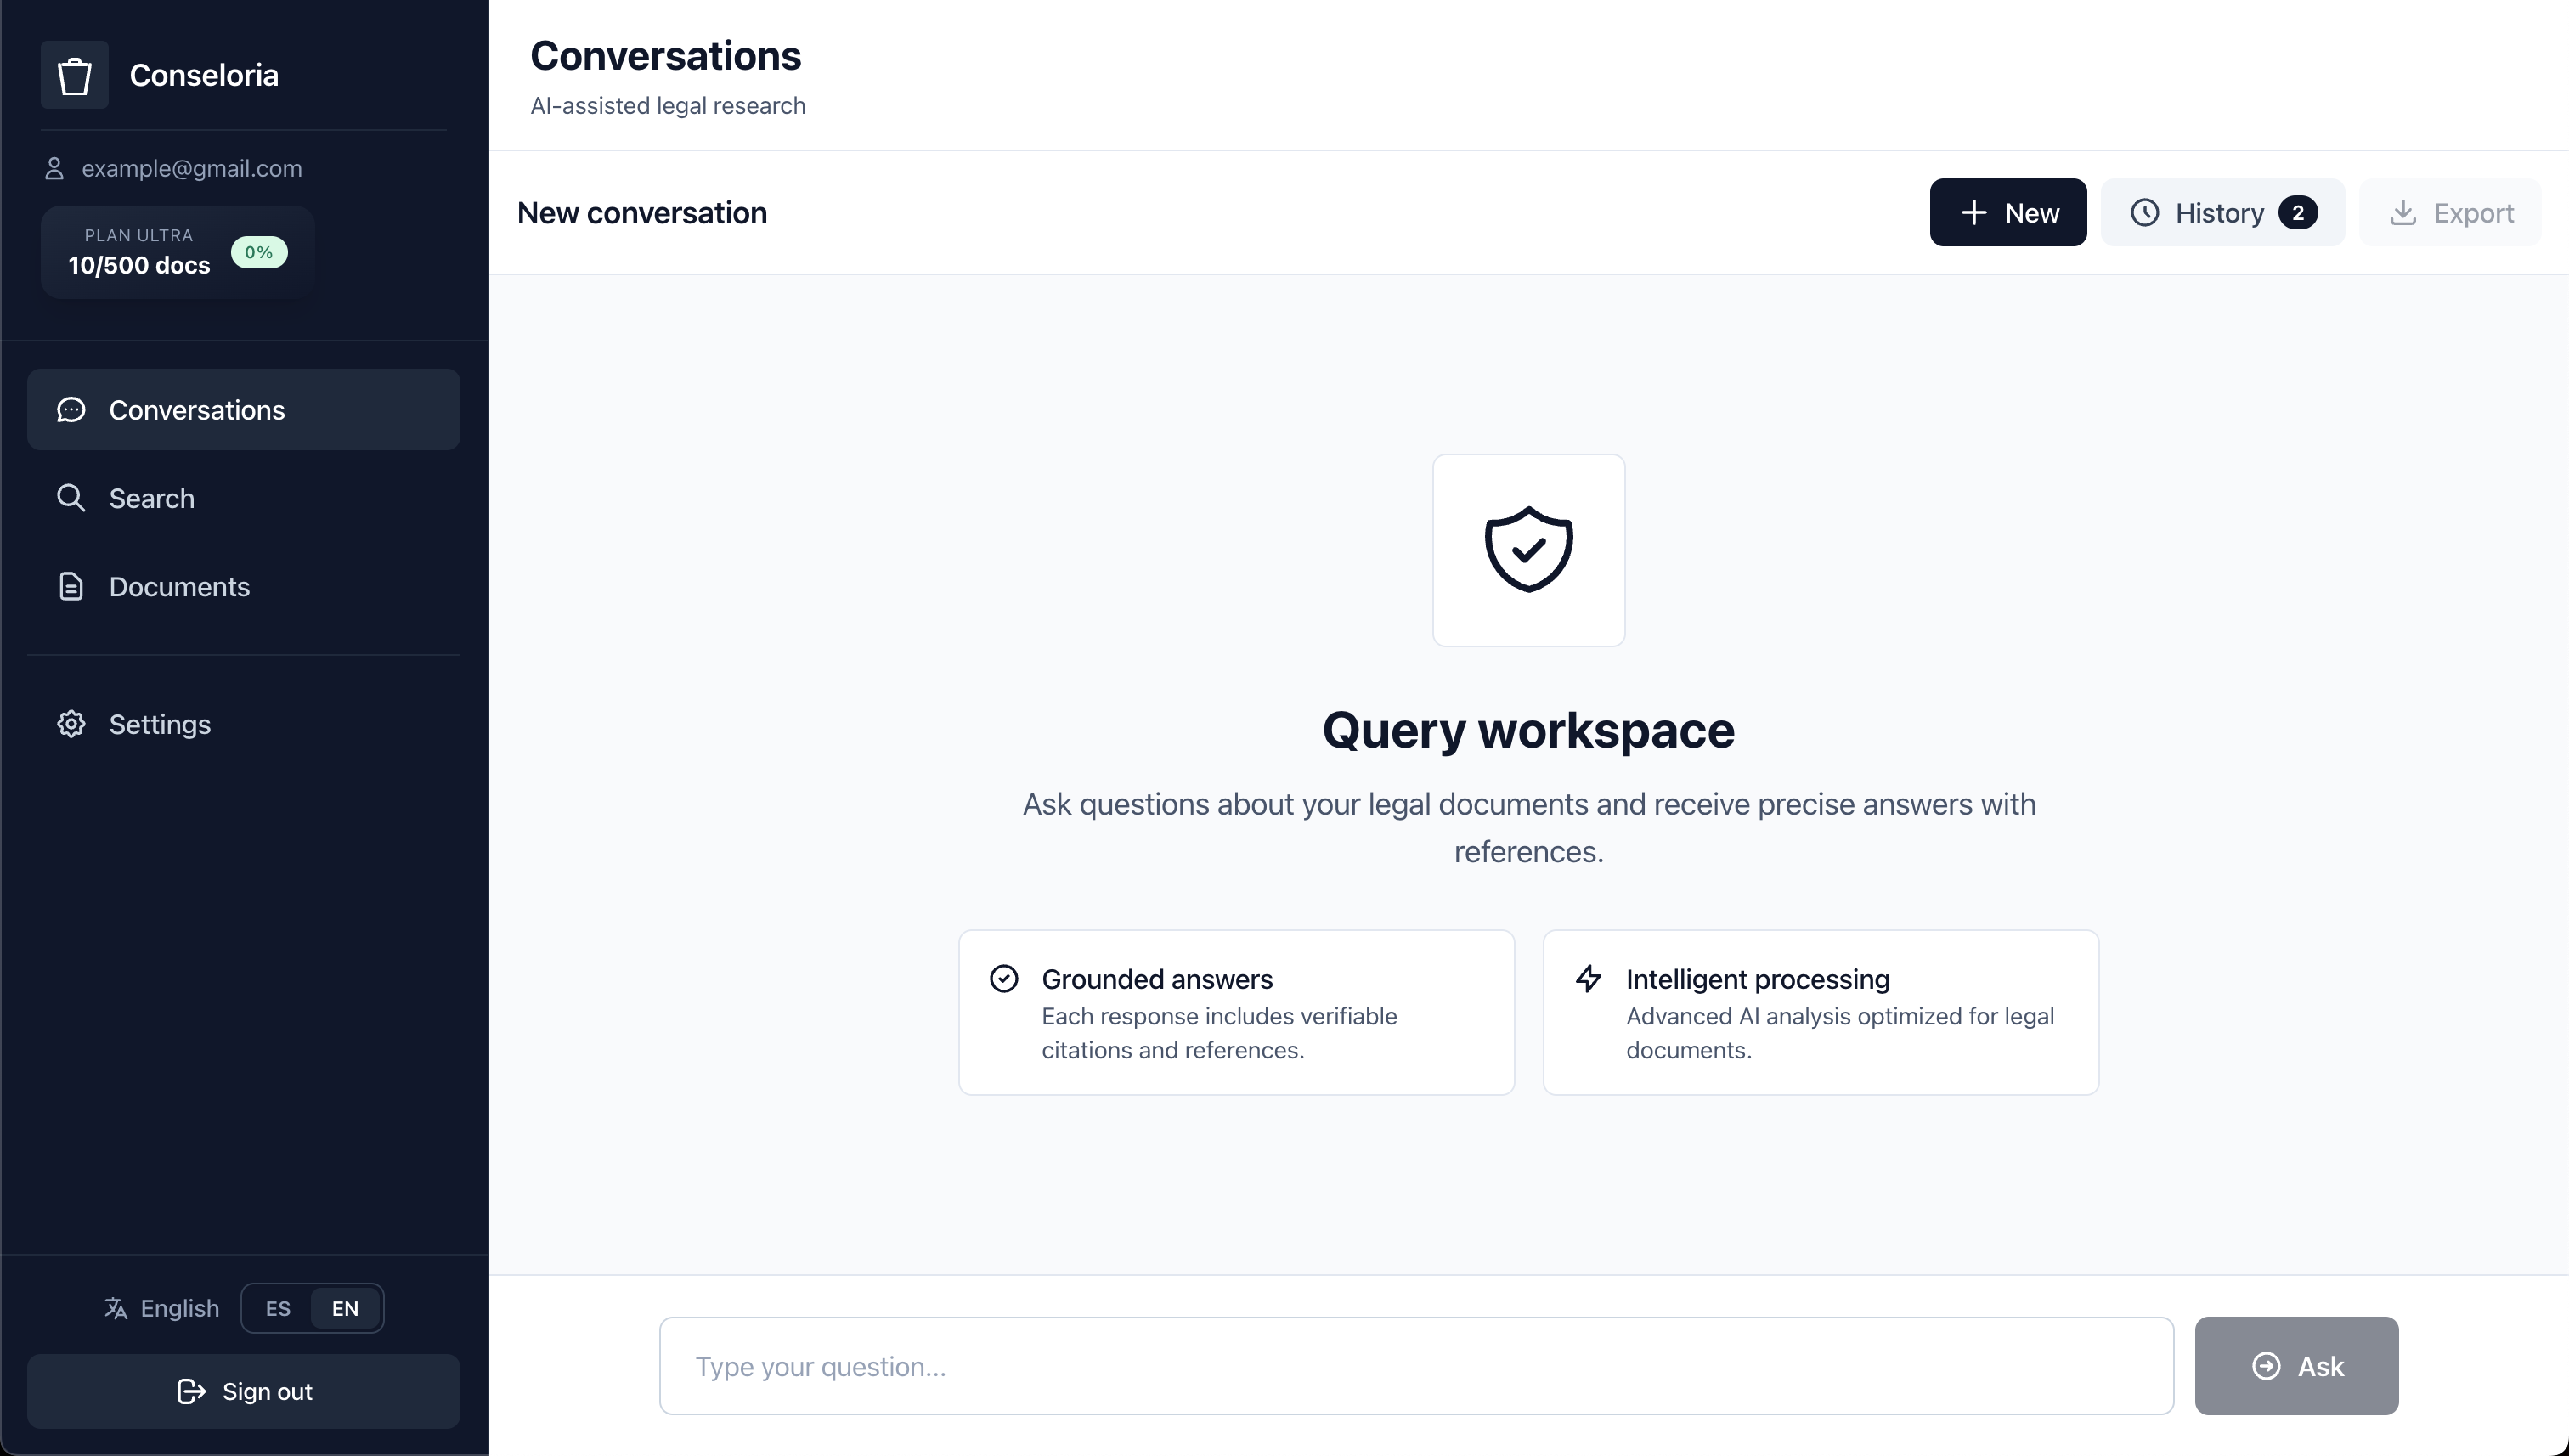
Task: Switch language to ES
Action: coord(276,1308)
